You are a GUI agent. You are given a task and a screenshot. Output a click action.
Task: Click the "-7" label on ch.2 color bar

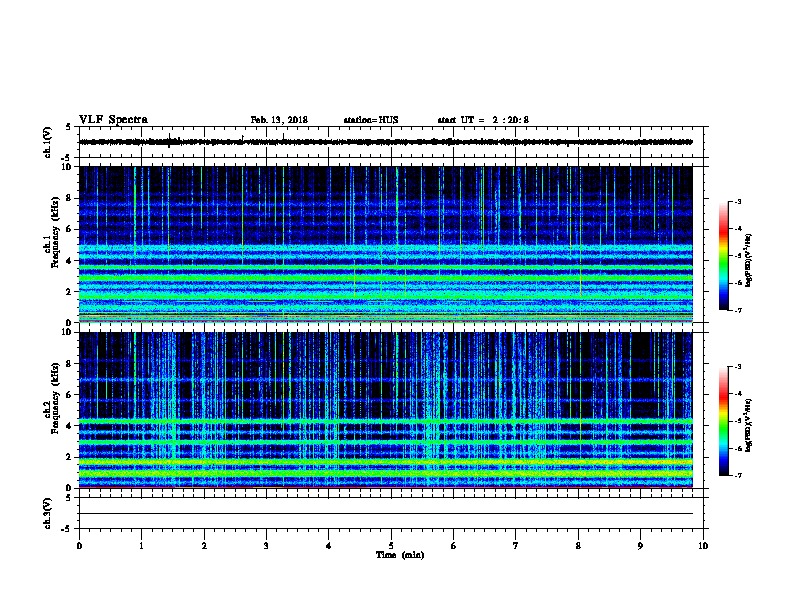[x=738, y=475]
